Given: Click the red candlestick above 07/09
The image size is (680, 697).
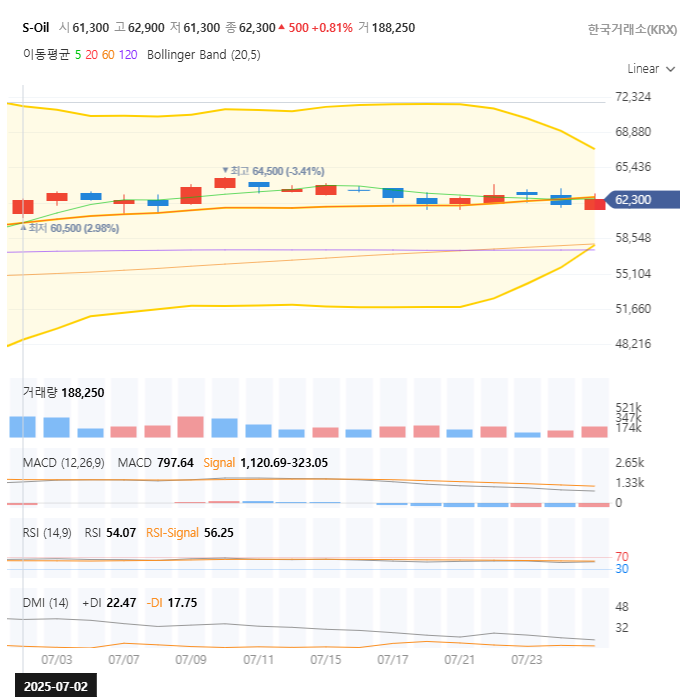Looking at the screenshot, I should pyautogui.click(x=191, y=195).
